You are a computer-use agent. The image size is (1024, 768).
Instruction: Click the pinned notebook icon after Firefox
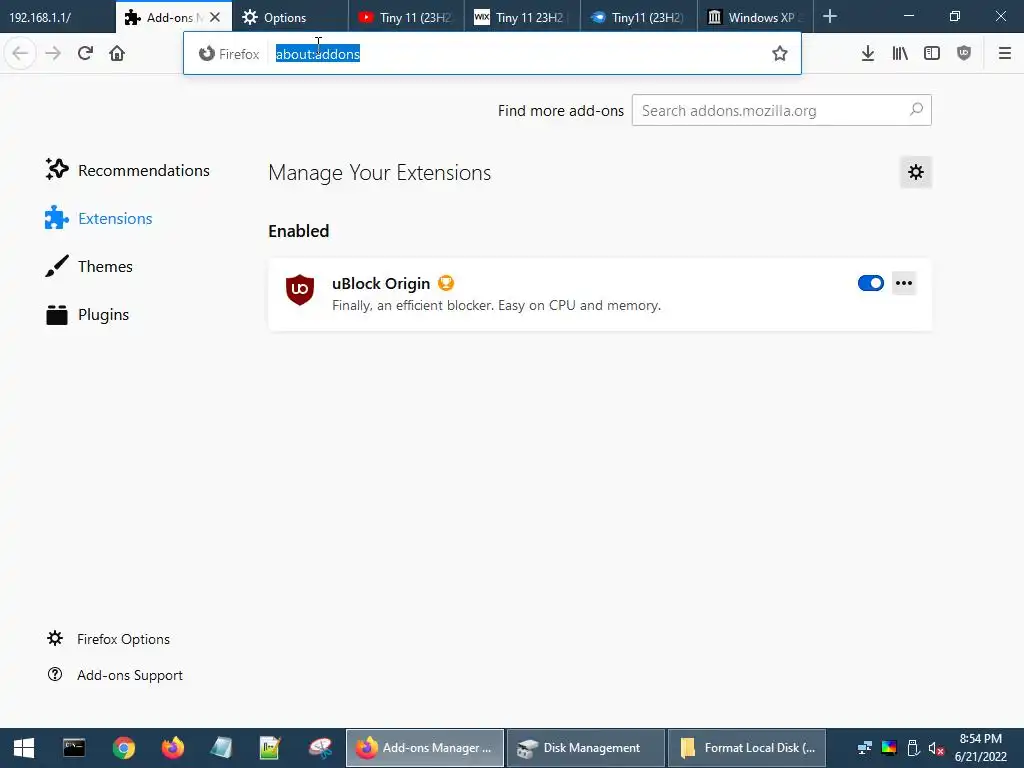pos(221,748)
